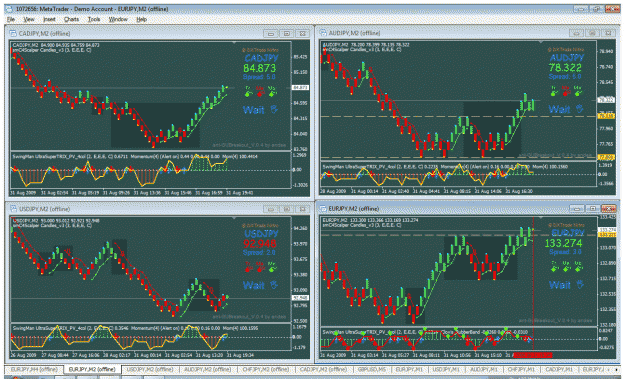
Task: Open the View menu
Action: [x=29, y=19]
